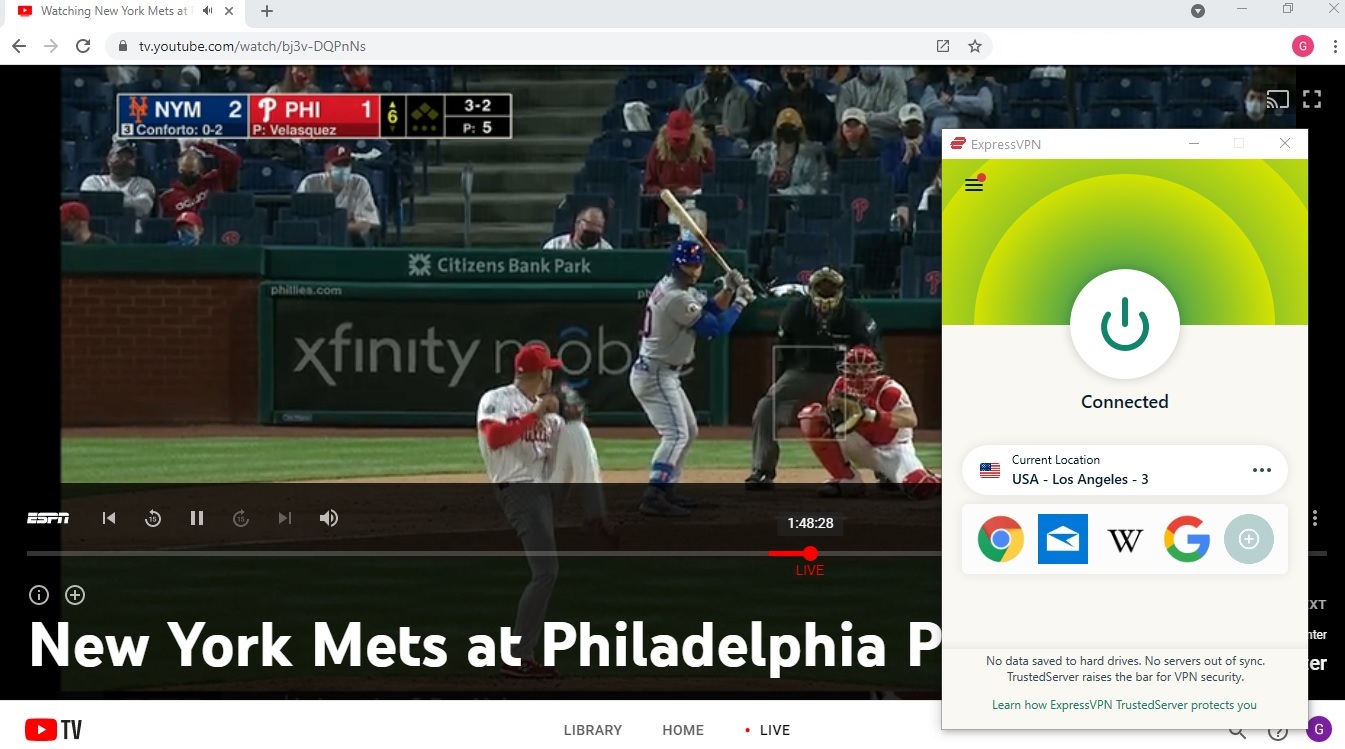The height and width of the screenshot is (749, 1345).
Task: Pause the live baseball stream
Action: click(196, 518)
